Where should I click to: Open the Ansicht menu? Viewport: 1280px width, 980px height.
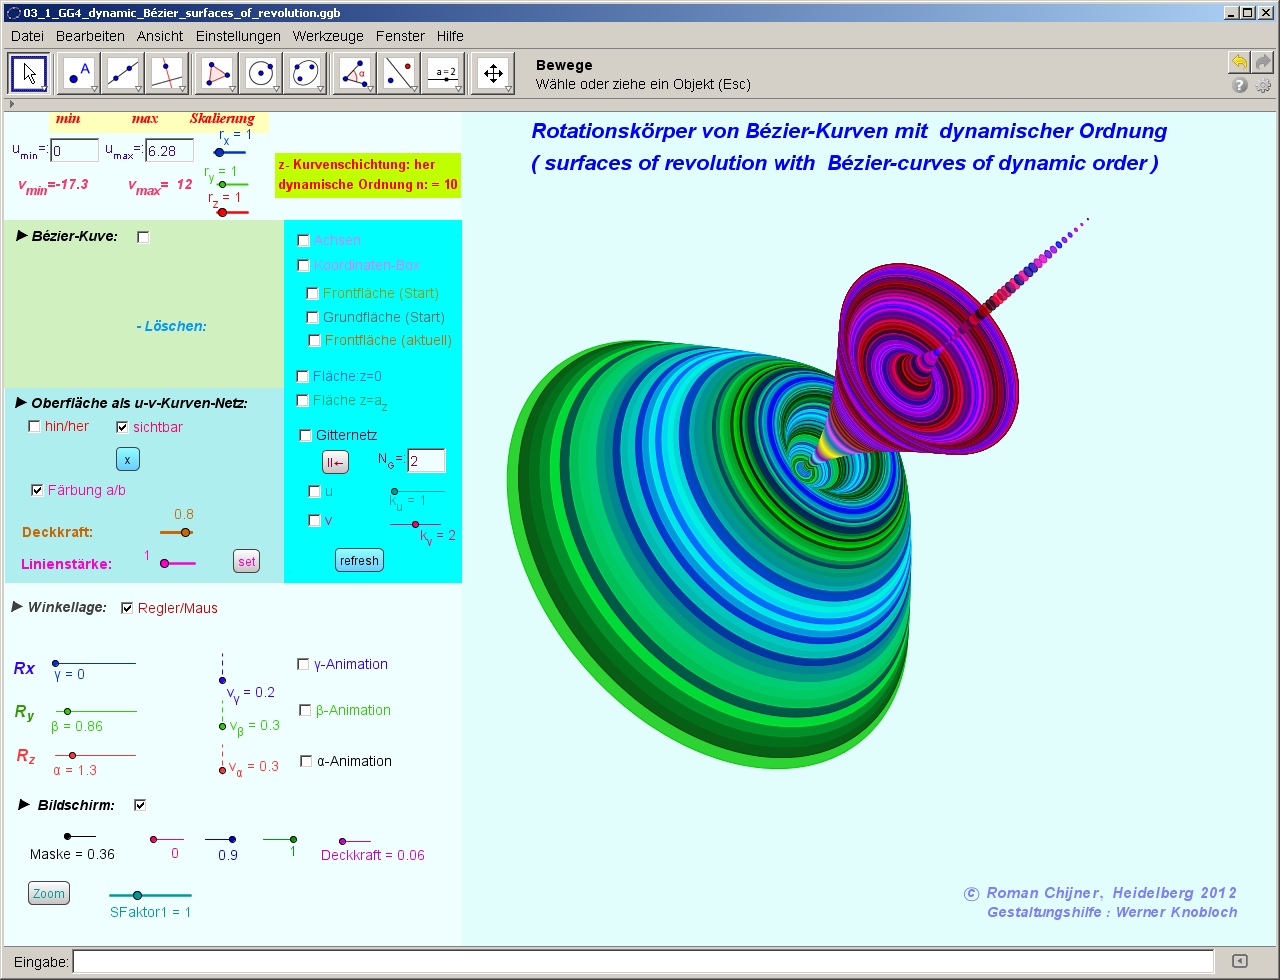(x=160, y=36)
